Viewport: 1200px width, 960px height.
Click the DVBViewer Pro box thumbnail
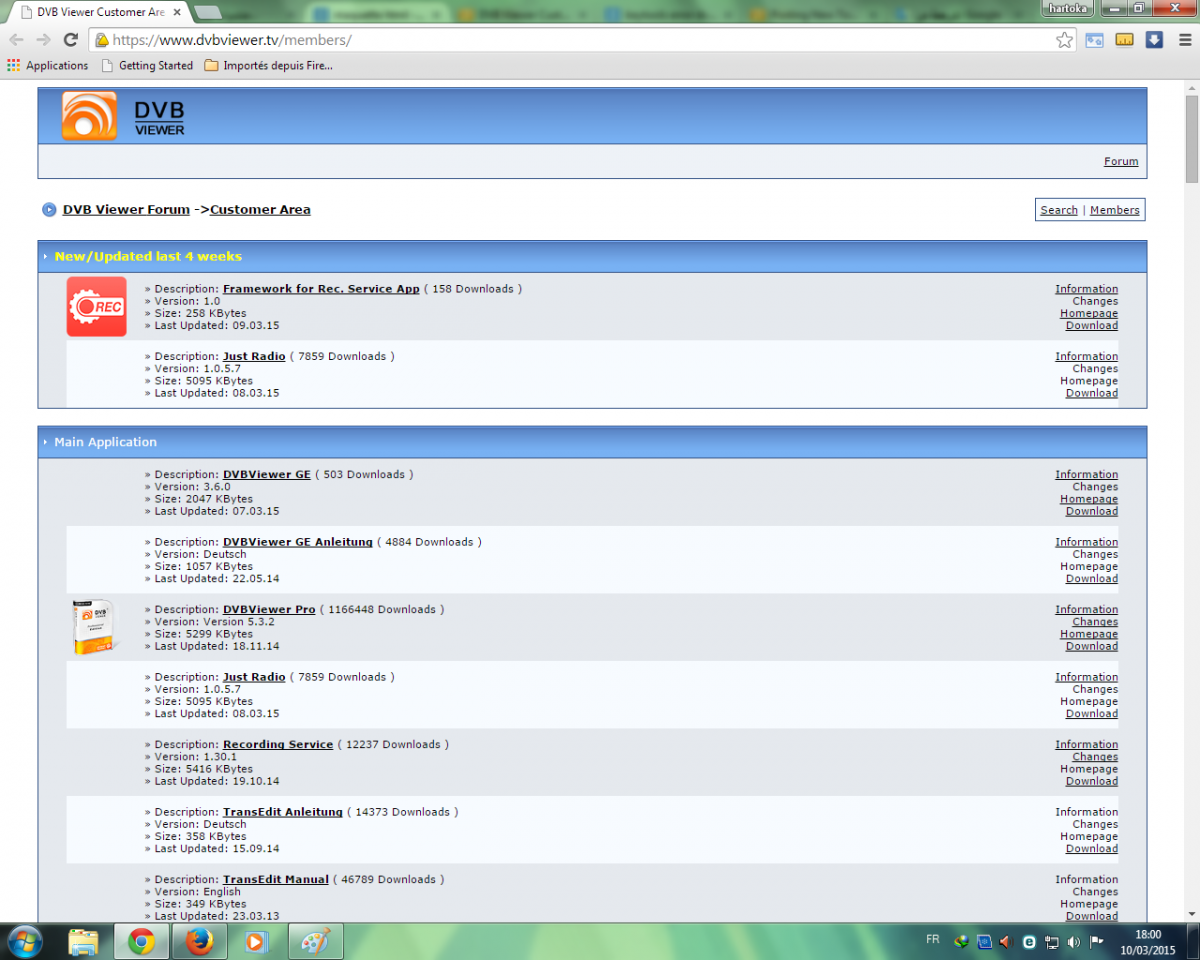tap(94, 627)
